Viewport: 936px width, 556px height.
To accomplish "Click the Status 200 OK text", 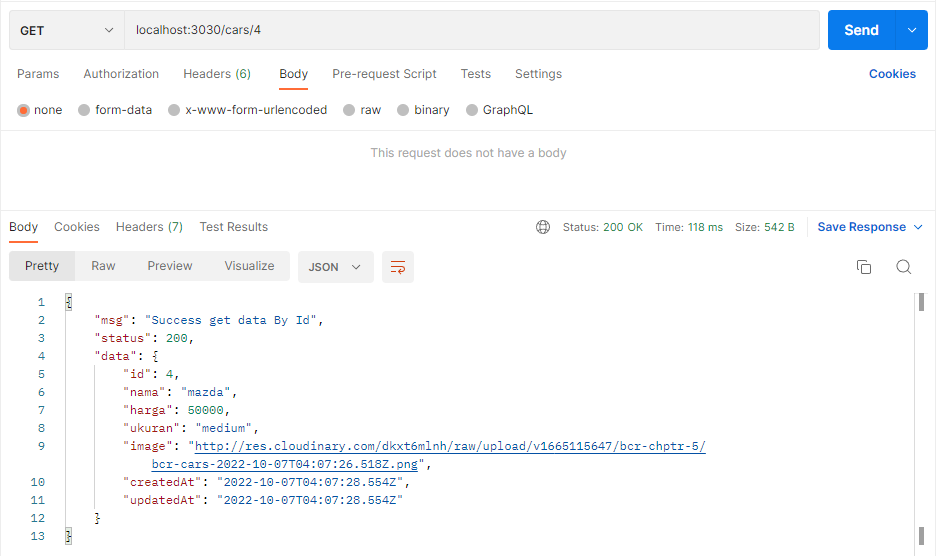I will tap(602, 227).
